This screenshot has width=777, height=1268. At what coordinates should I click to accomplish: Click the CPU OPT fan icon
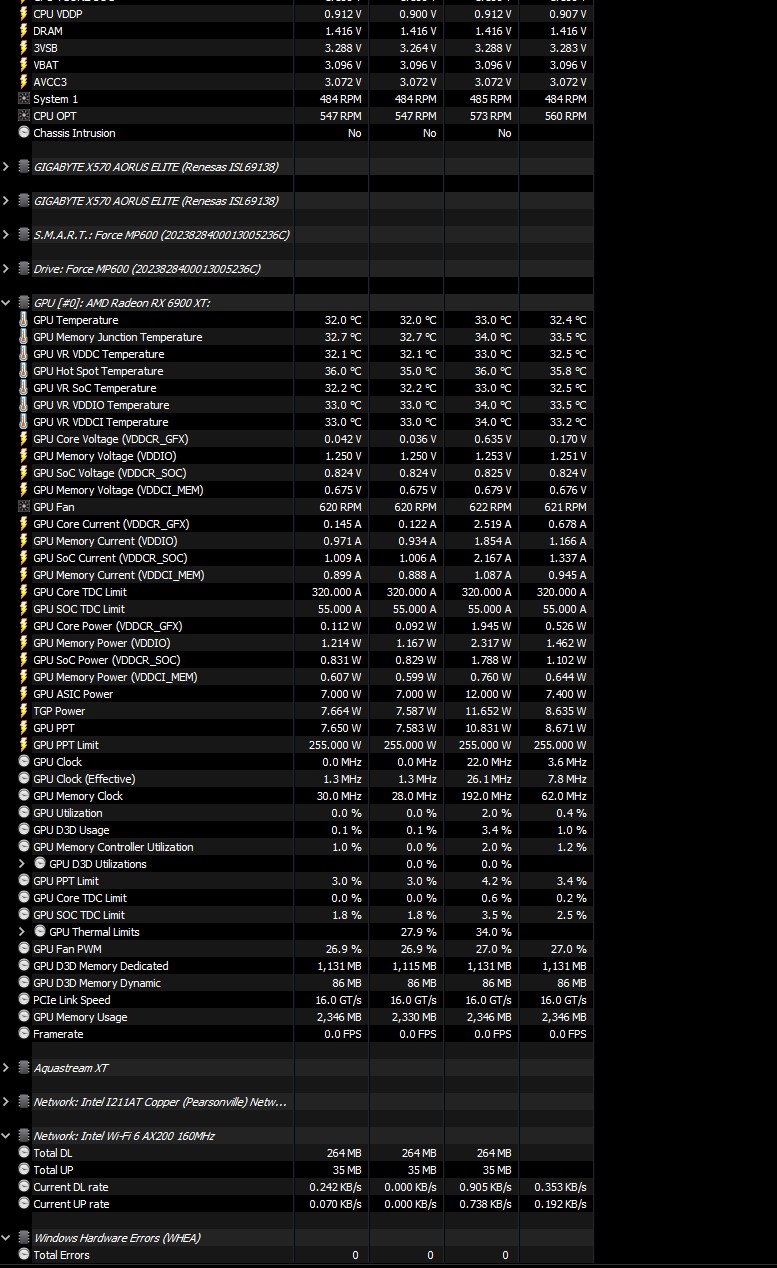[x=24, y=116]
